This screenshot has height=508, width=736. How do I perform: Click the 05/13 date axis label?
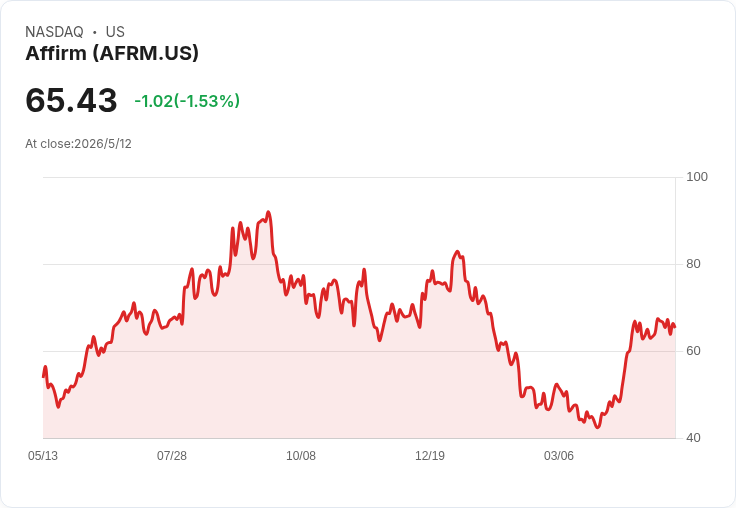click(43, 455)
